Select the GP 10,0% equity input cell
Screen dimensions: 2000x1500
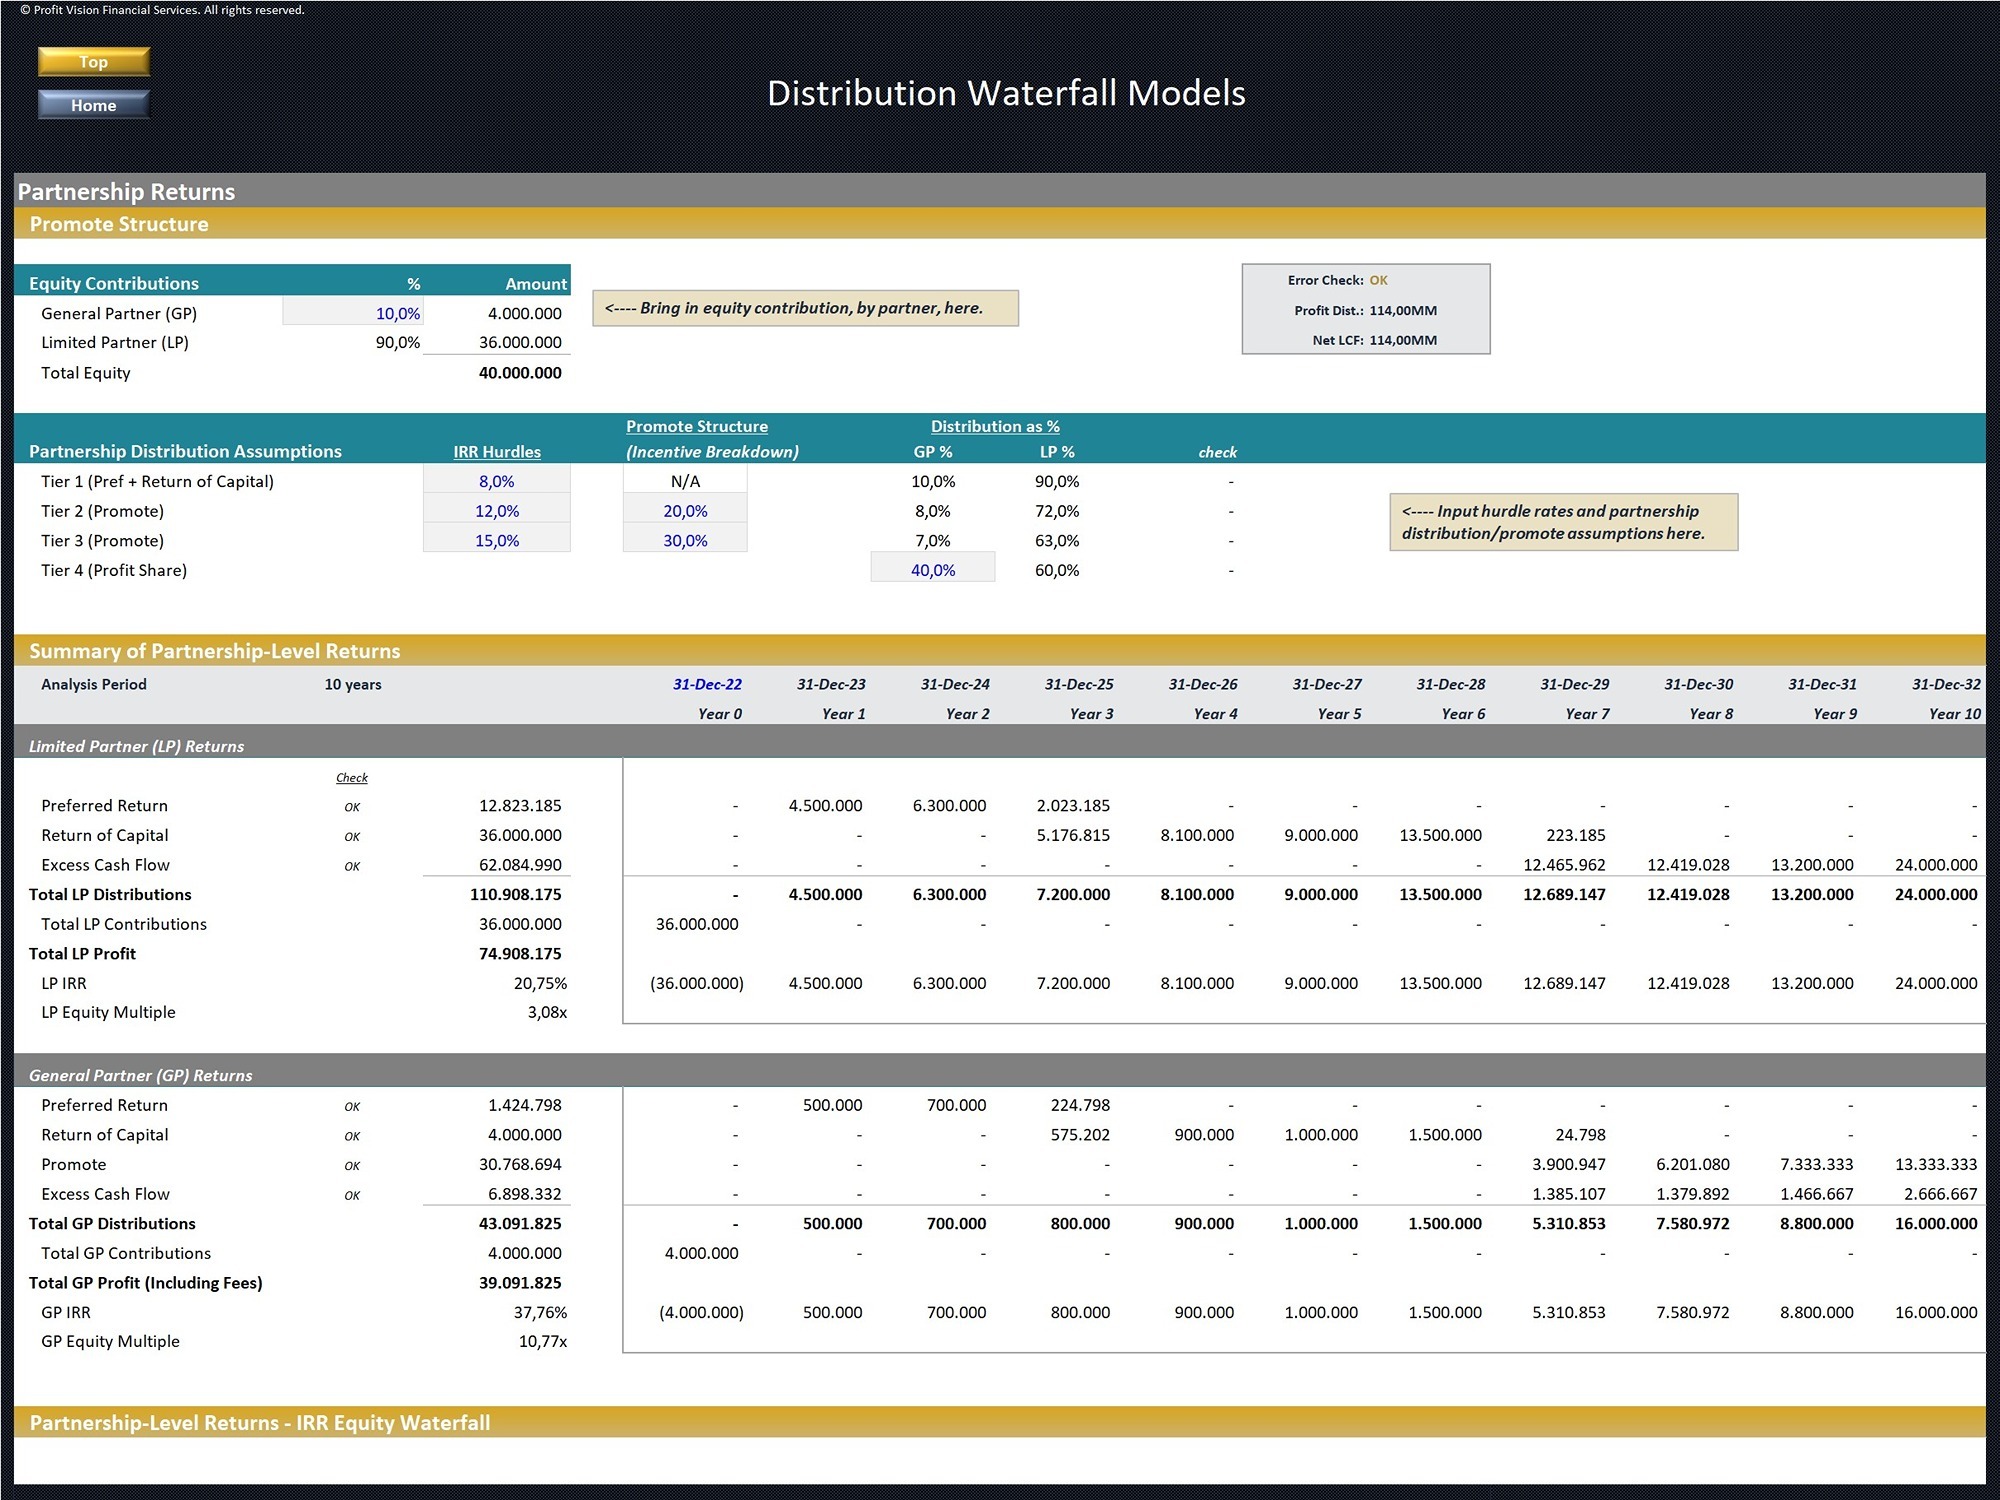pyautogui.click(x=353, y=313)
